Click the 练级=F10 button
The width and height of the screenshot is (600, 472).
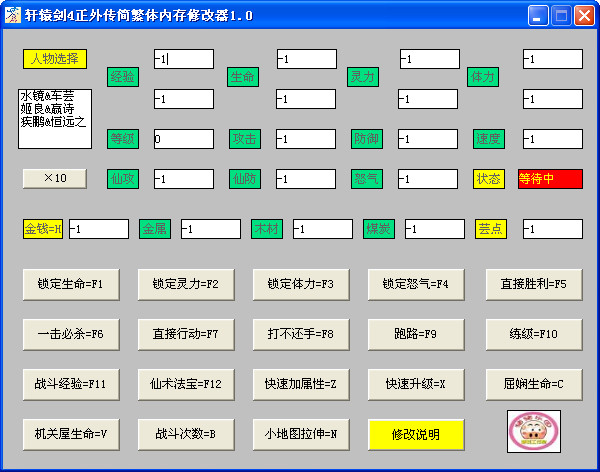(534, 335)
